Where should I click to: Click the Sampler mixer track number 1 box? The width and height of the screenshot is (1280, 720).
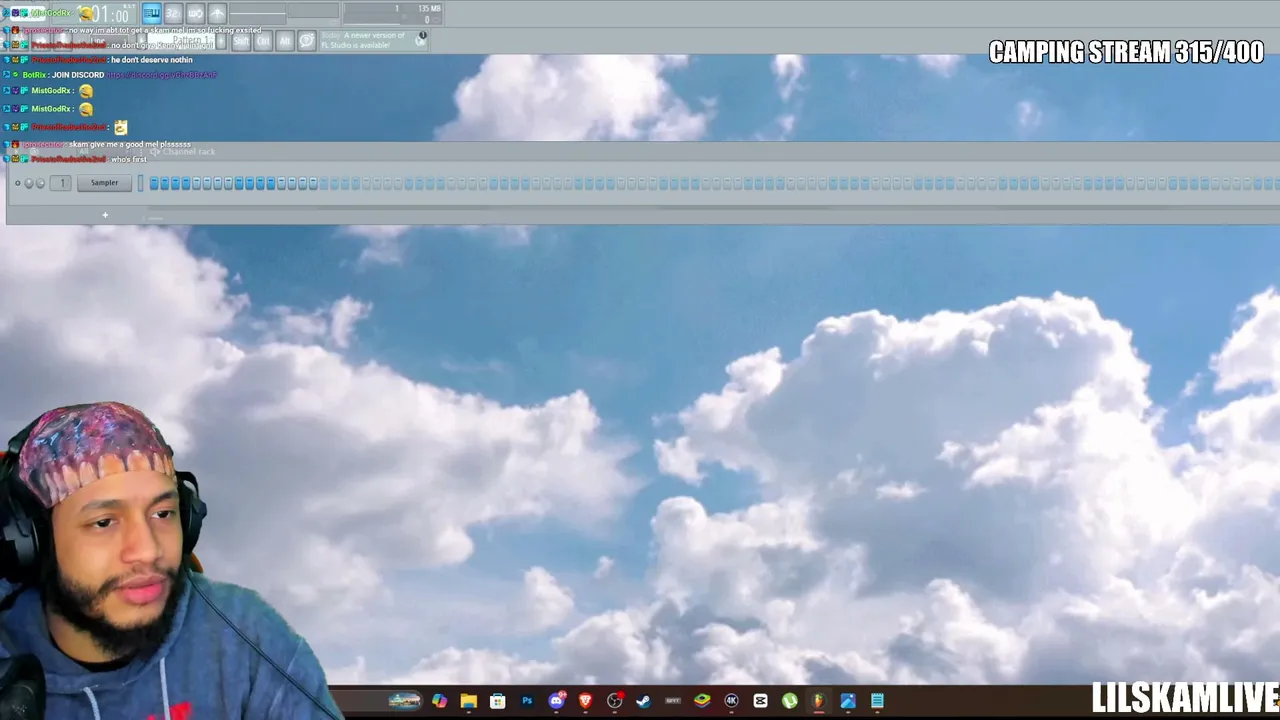[x=62, y=183]
